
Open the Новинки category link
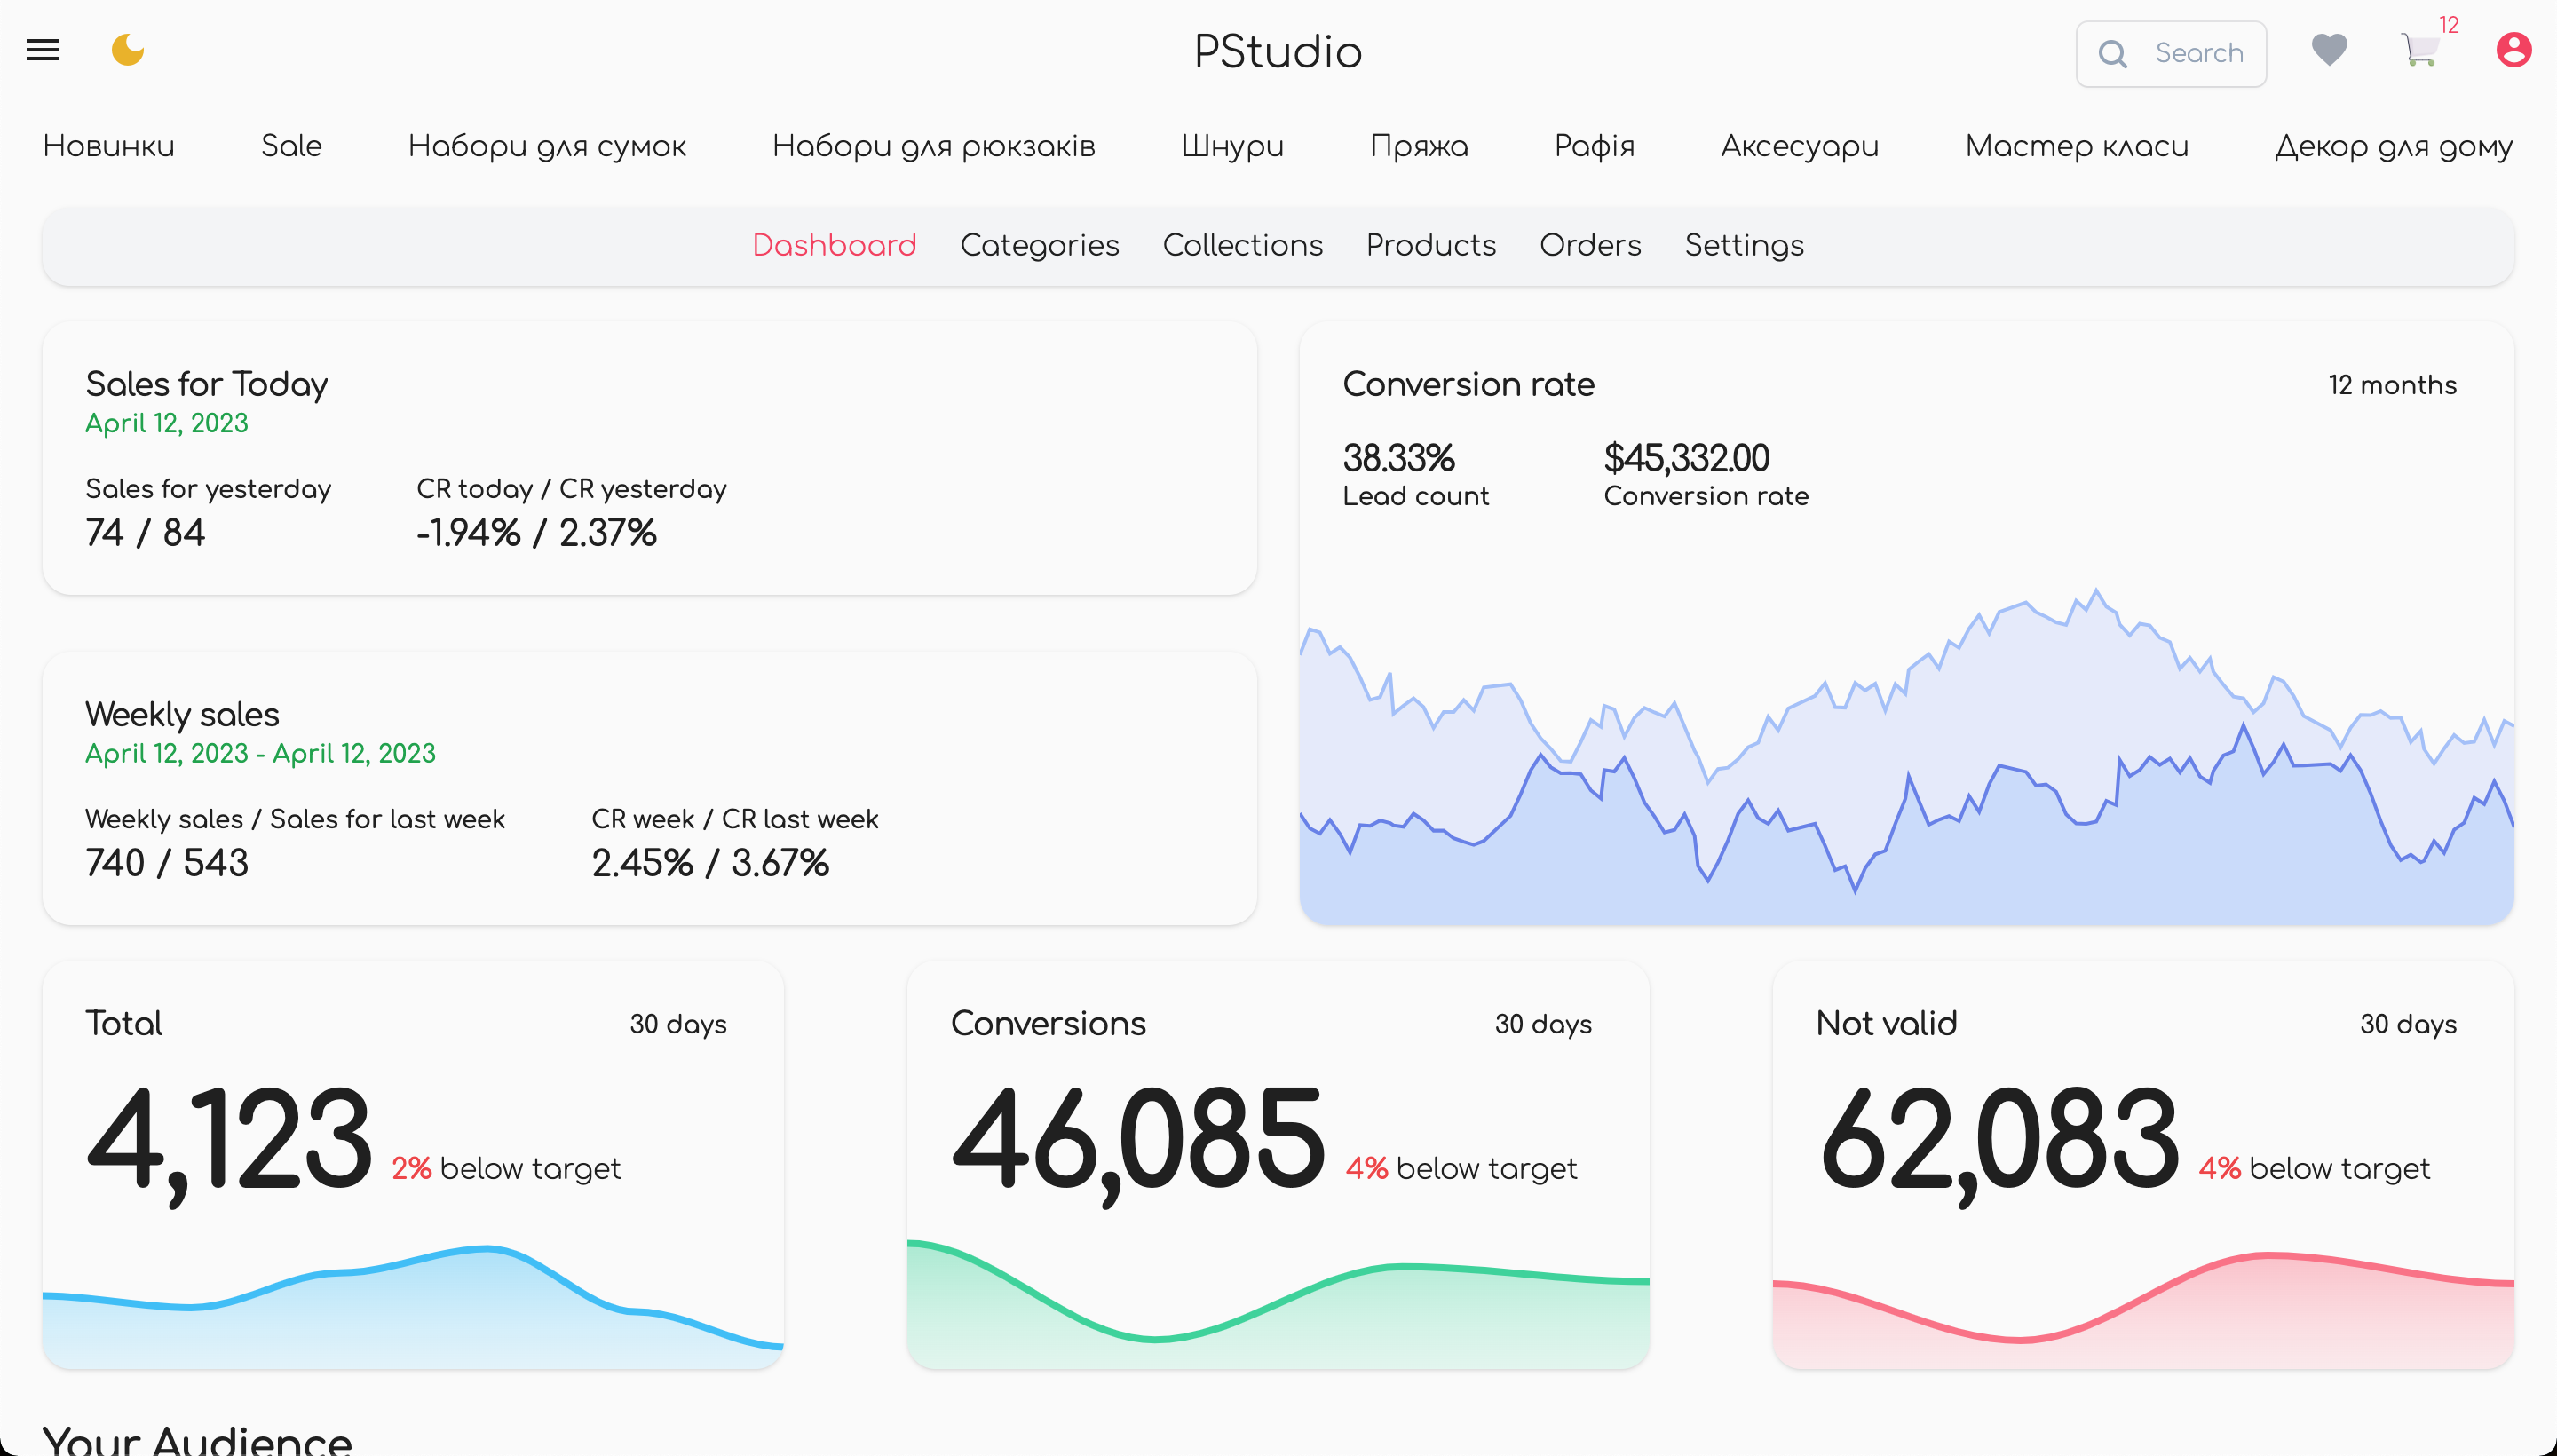[x=109, y=146]
